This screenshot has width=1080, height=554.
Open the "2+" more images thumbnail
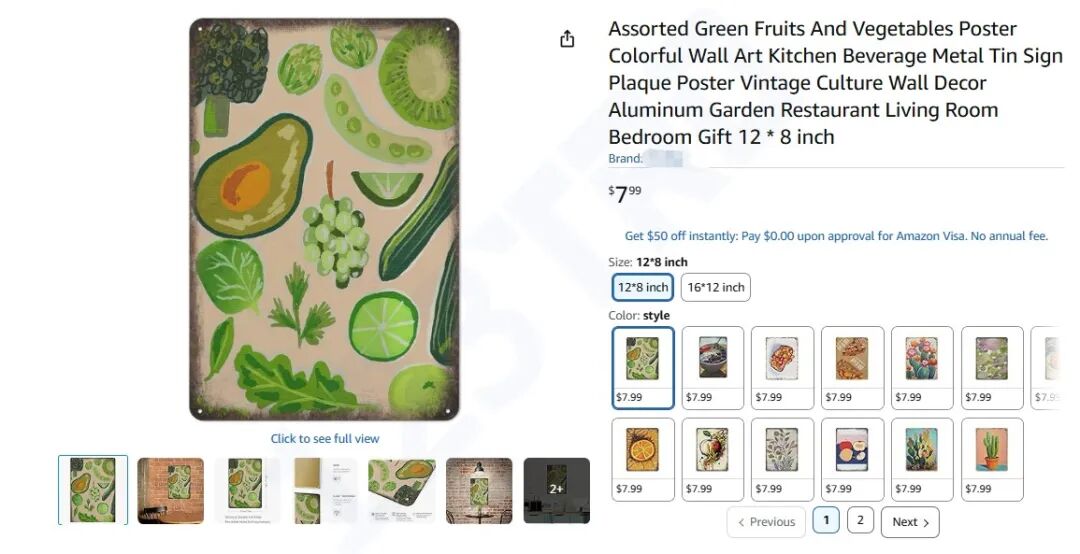point(556,490)
